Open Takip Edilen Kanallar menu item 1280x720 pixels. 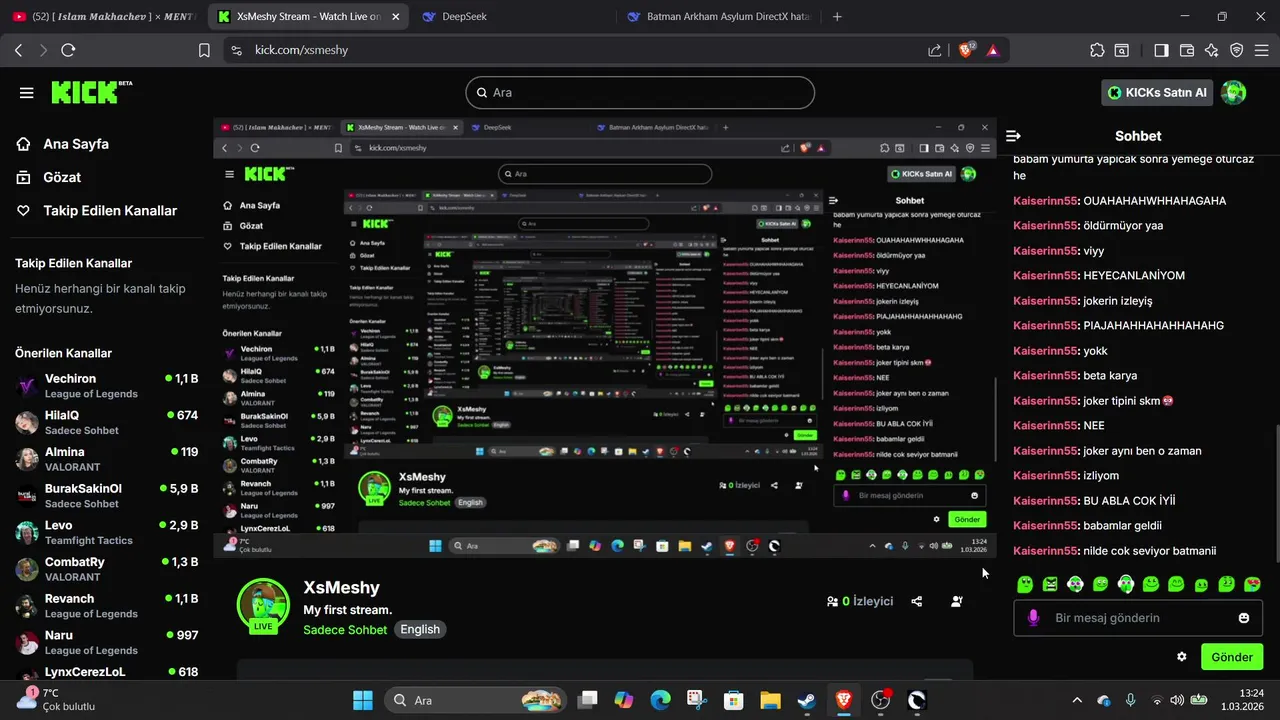[96, 211]
